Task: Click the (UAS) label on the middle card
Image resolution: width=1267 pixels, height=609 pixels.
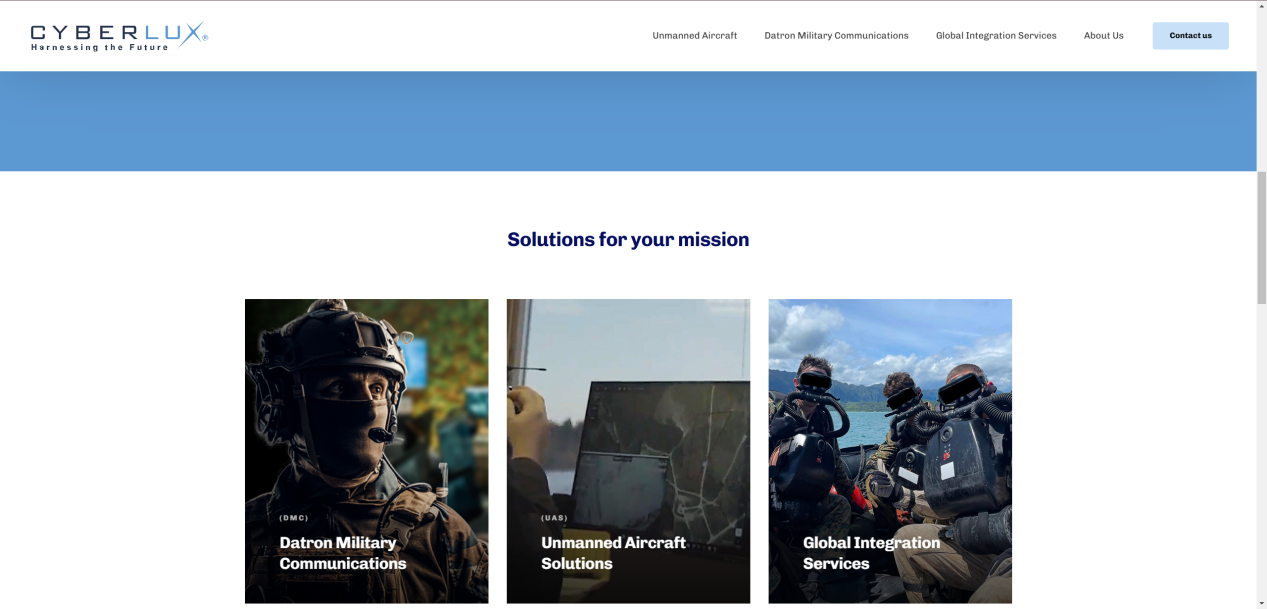Action: click(x=554, y=518)
